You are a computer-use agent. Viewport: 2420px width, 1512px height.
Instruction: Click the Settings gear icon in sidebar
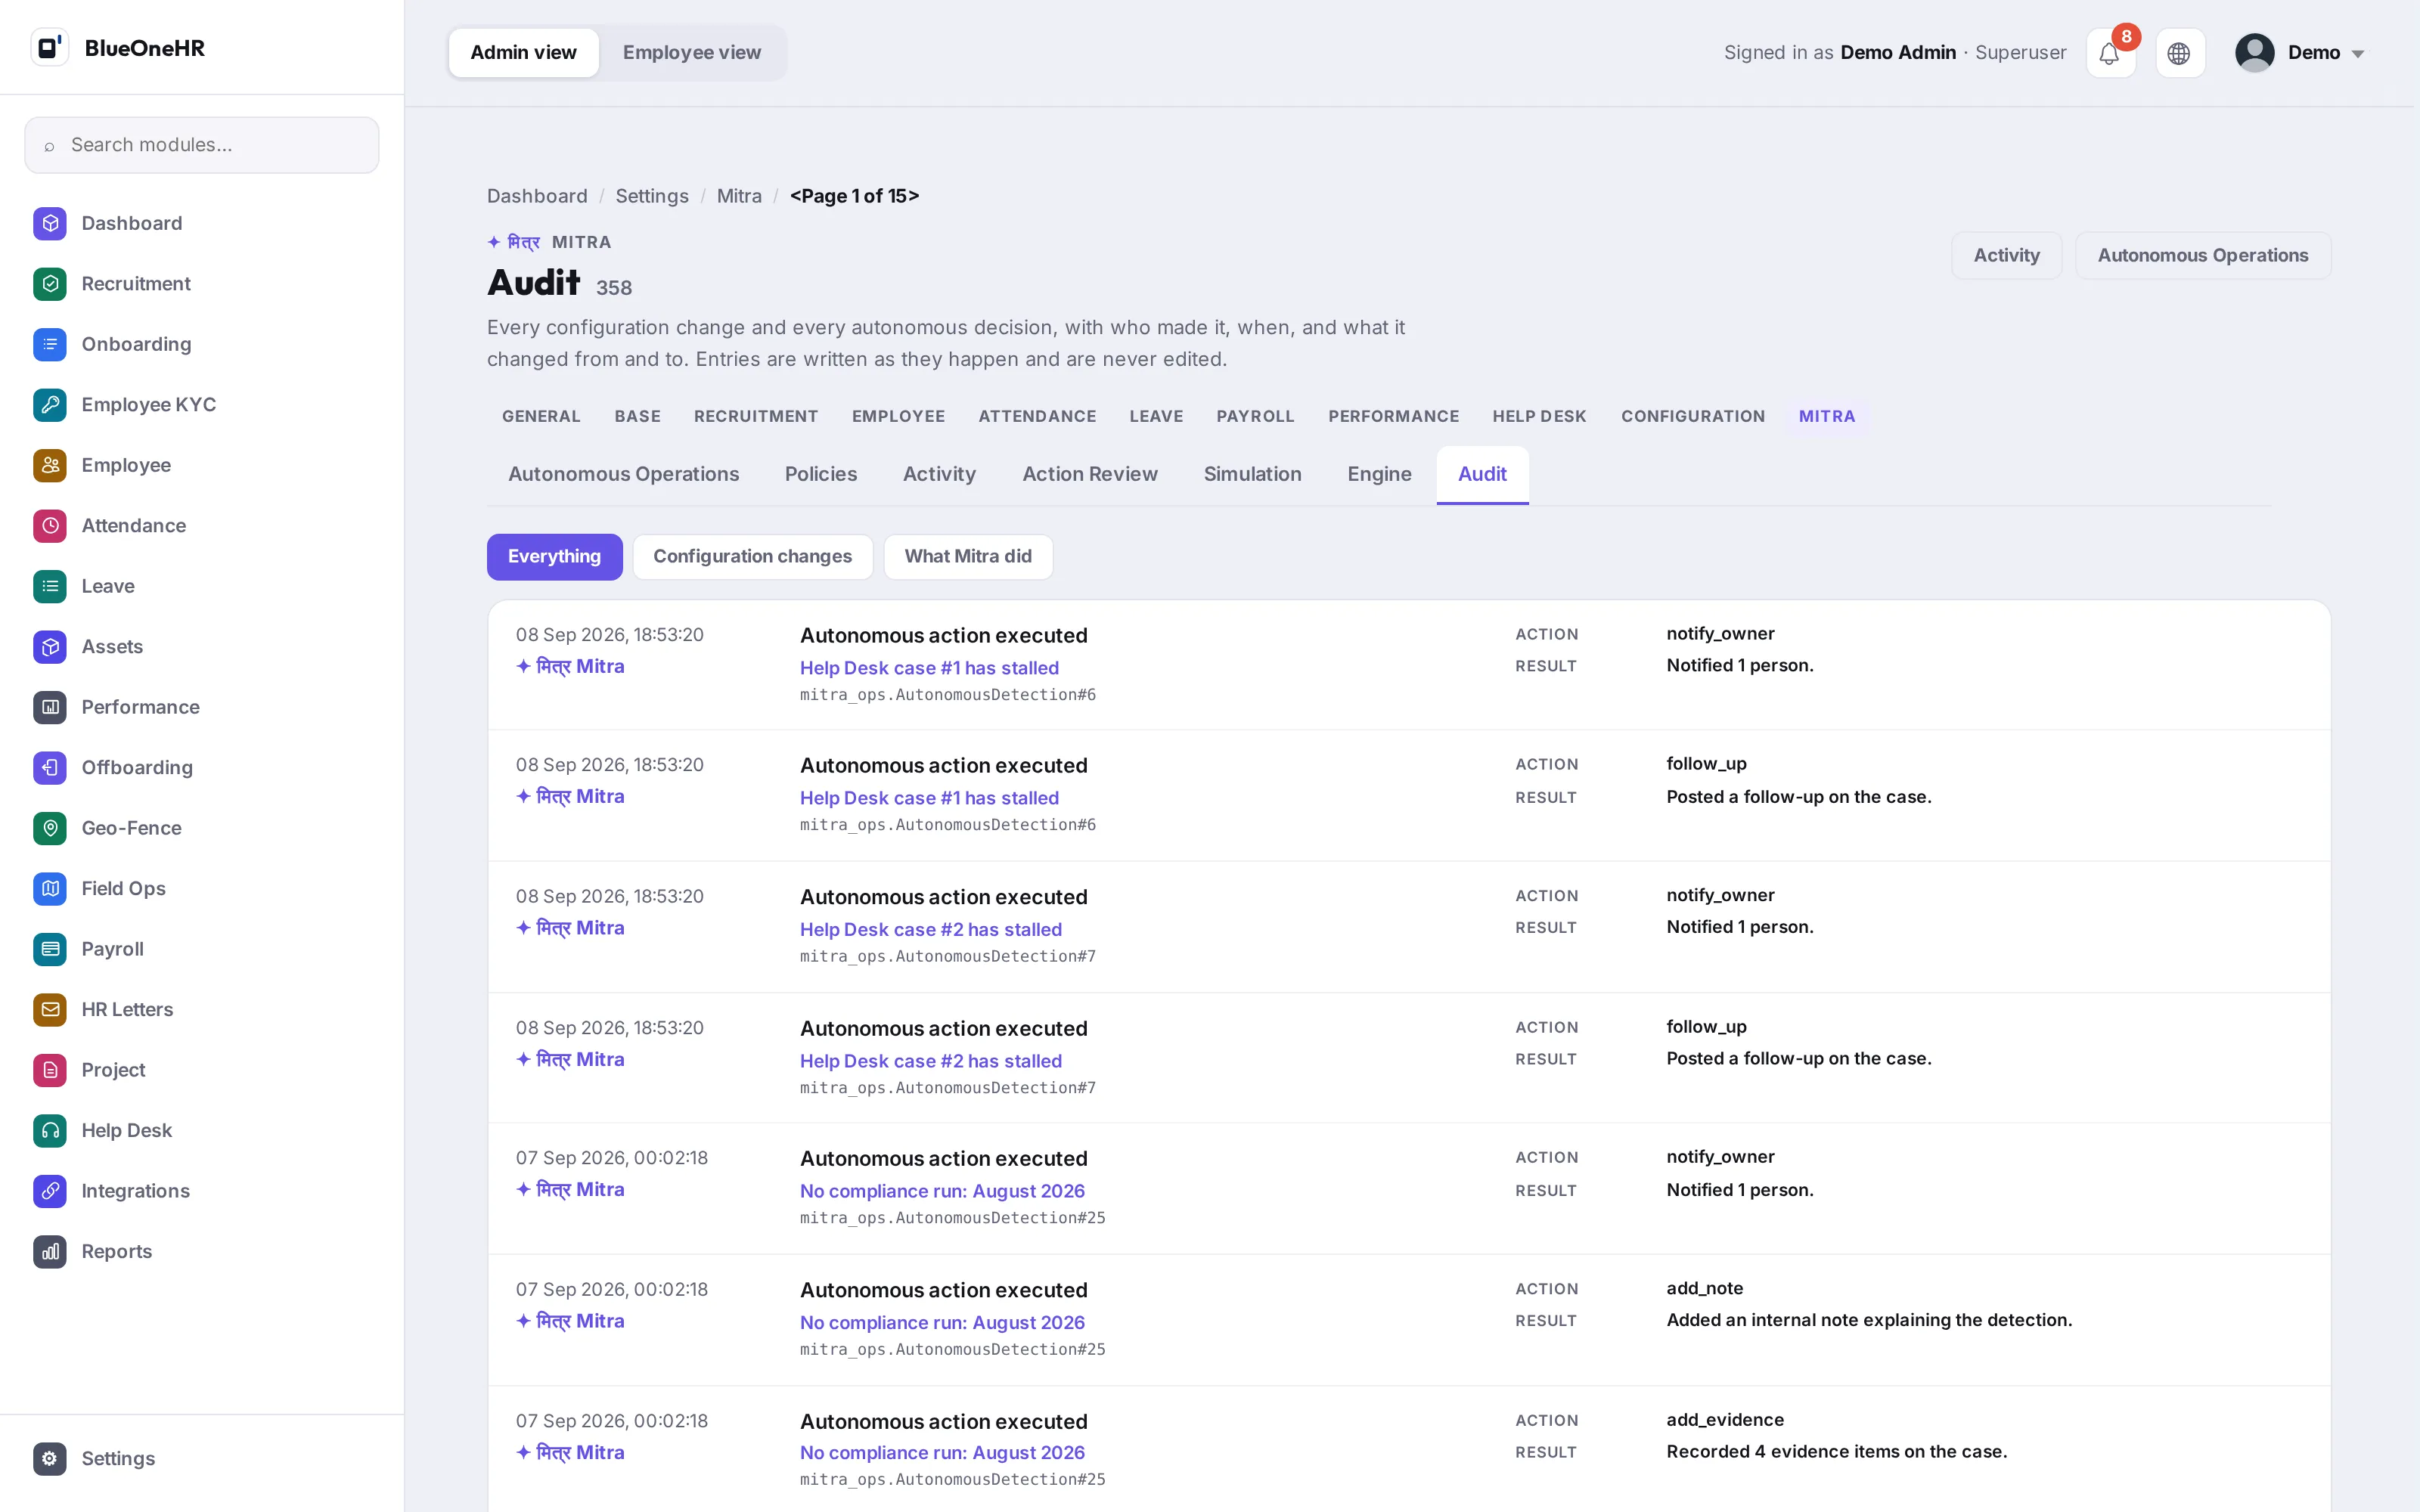(50, 1459)
